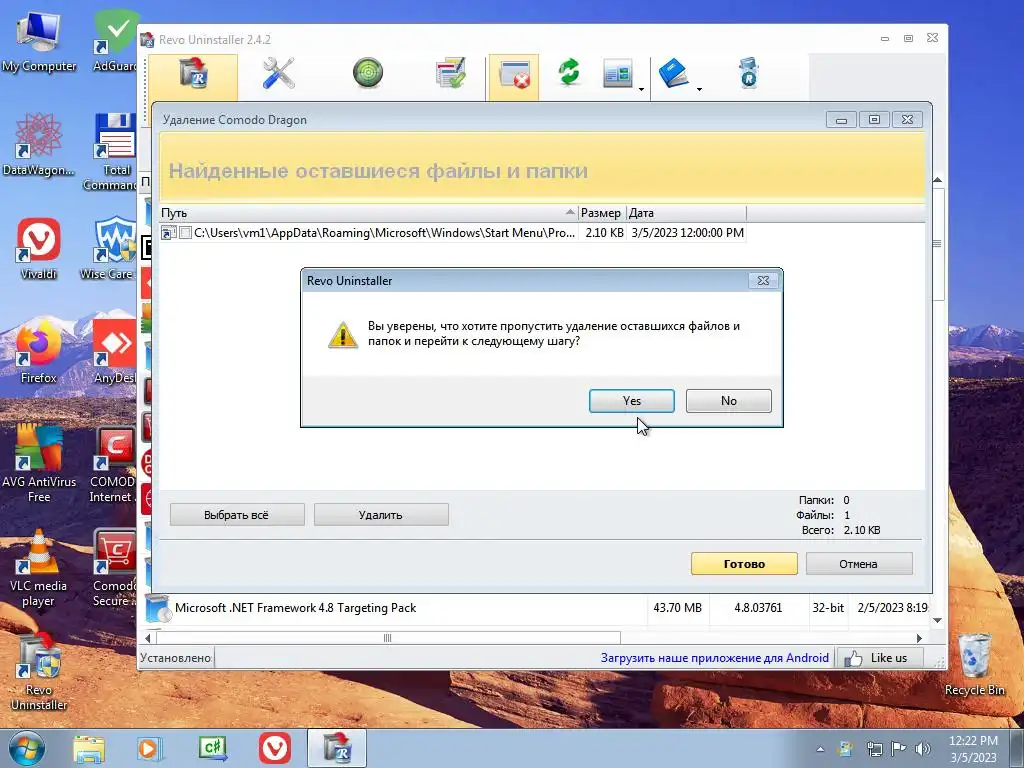
Task: Click the Uninstall toolbar icon with red X
Action: coord(514,75)
